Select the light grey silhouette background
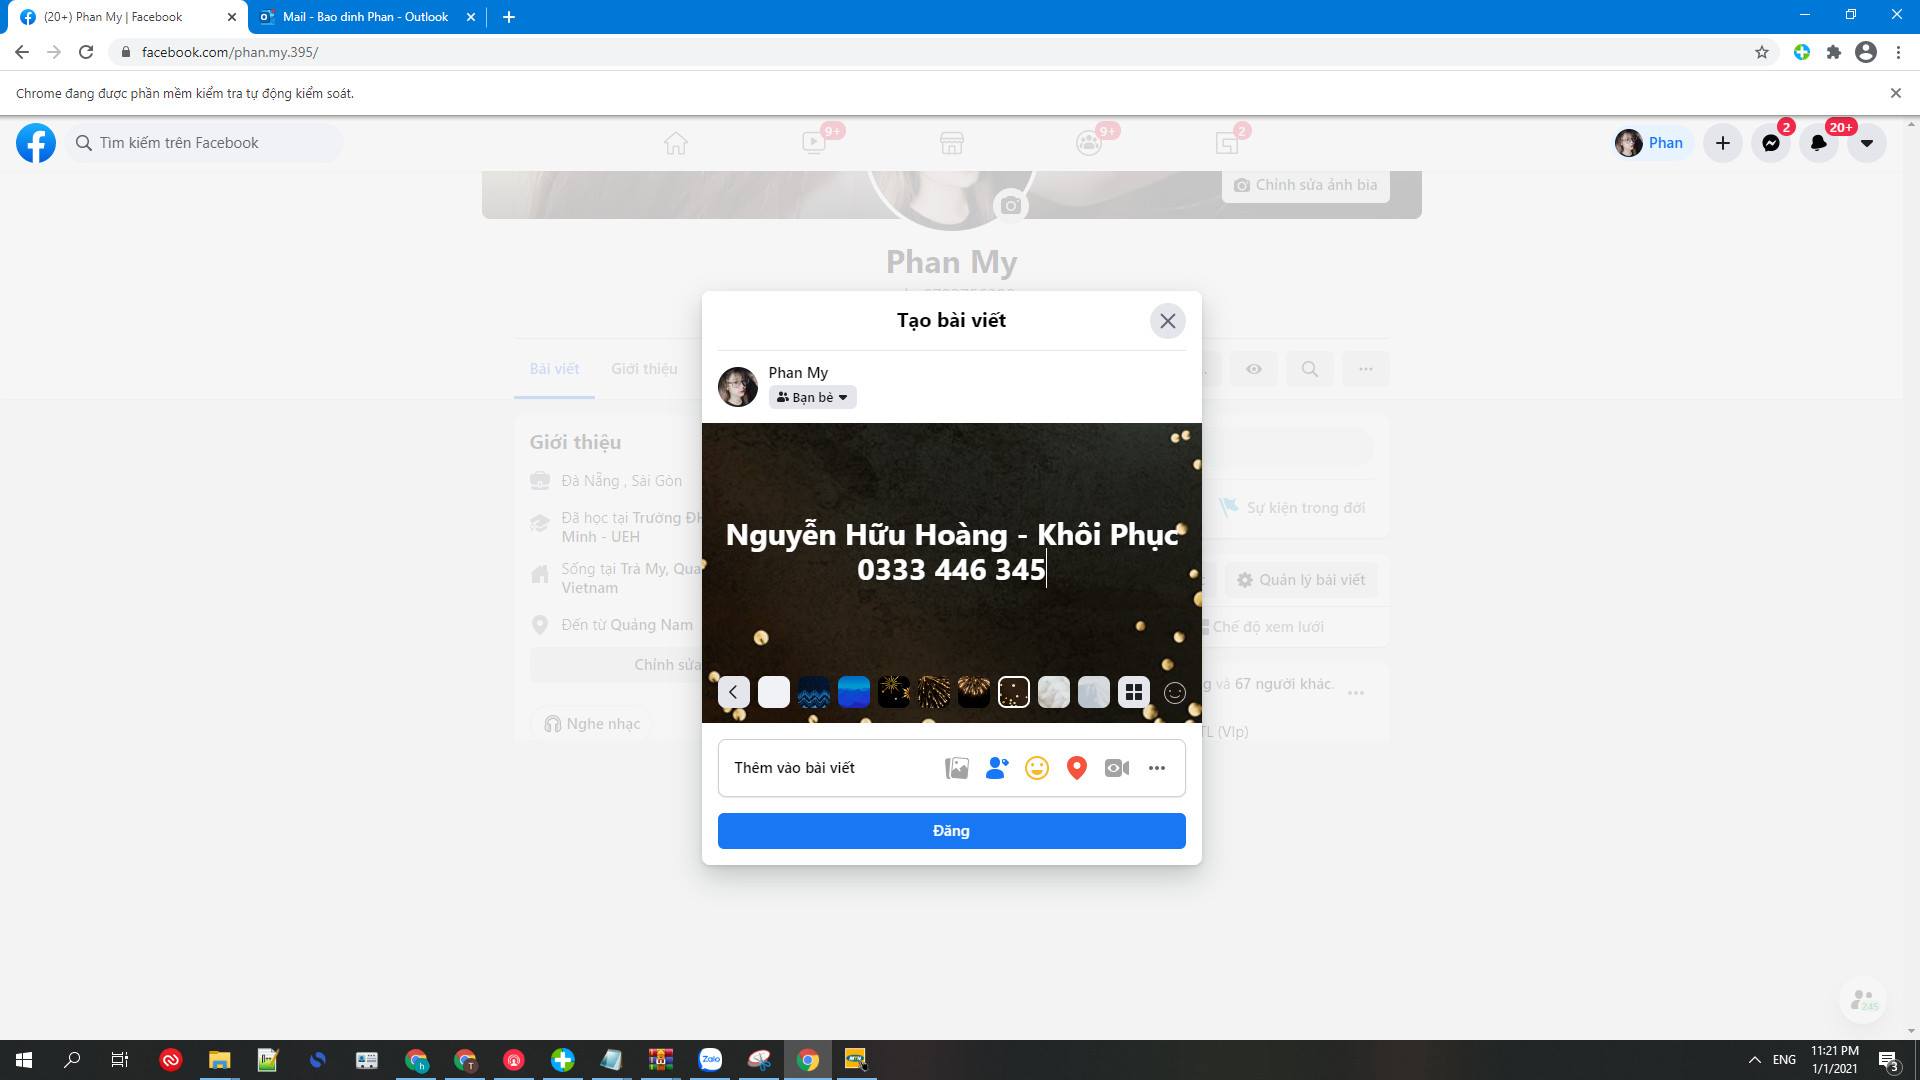The width and height of the screenshot is (1920, 1080). [1094, 692]
